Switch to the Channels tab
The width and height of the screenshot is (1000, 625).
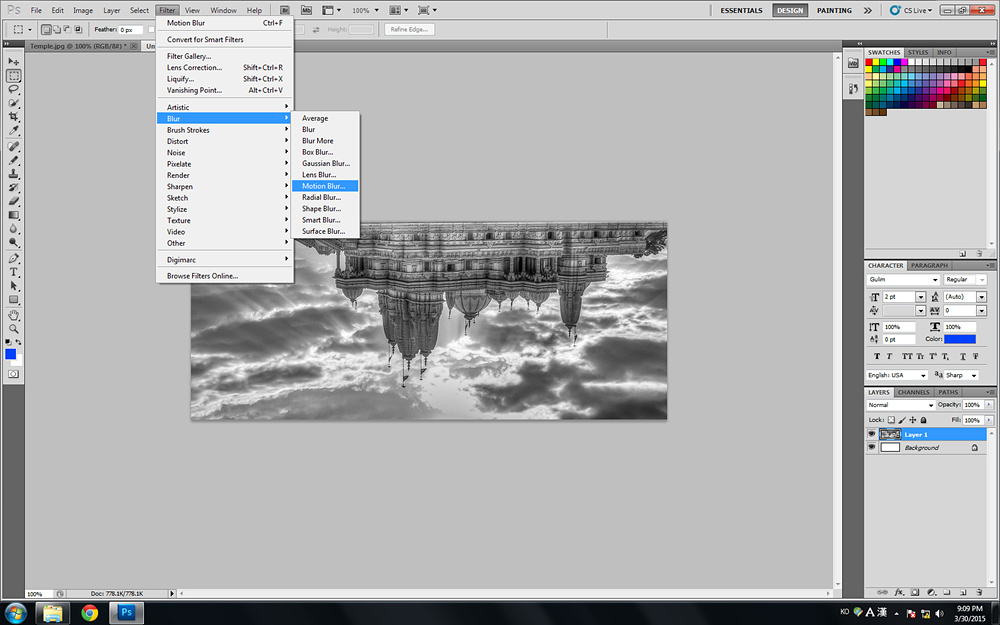(x=913, y=392)
